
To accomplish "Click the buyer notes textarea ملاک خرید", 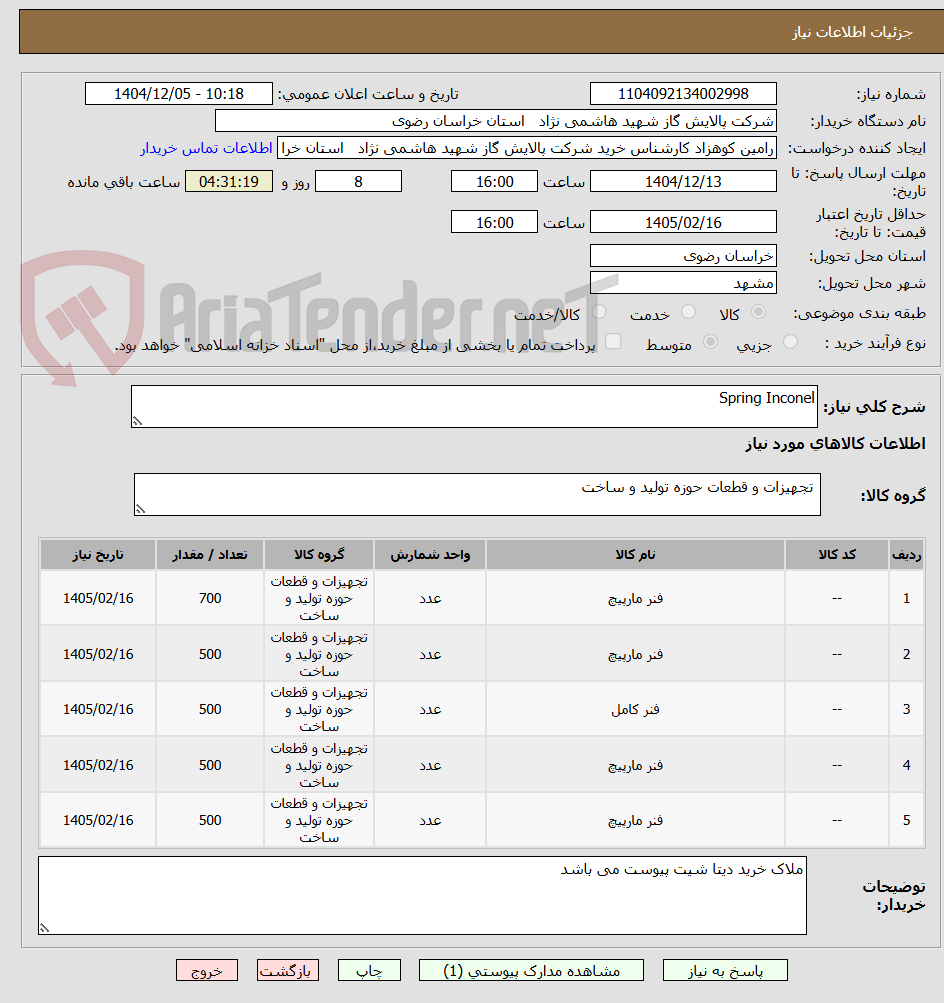I will point(422,896).
